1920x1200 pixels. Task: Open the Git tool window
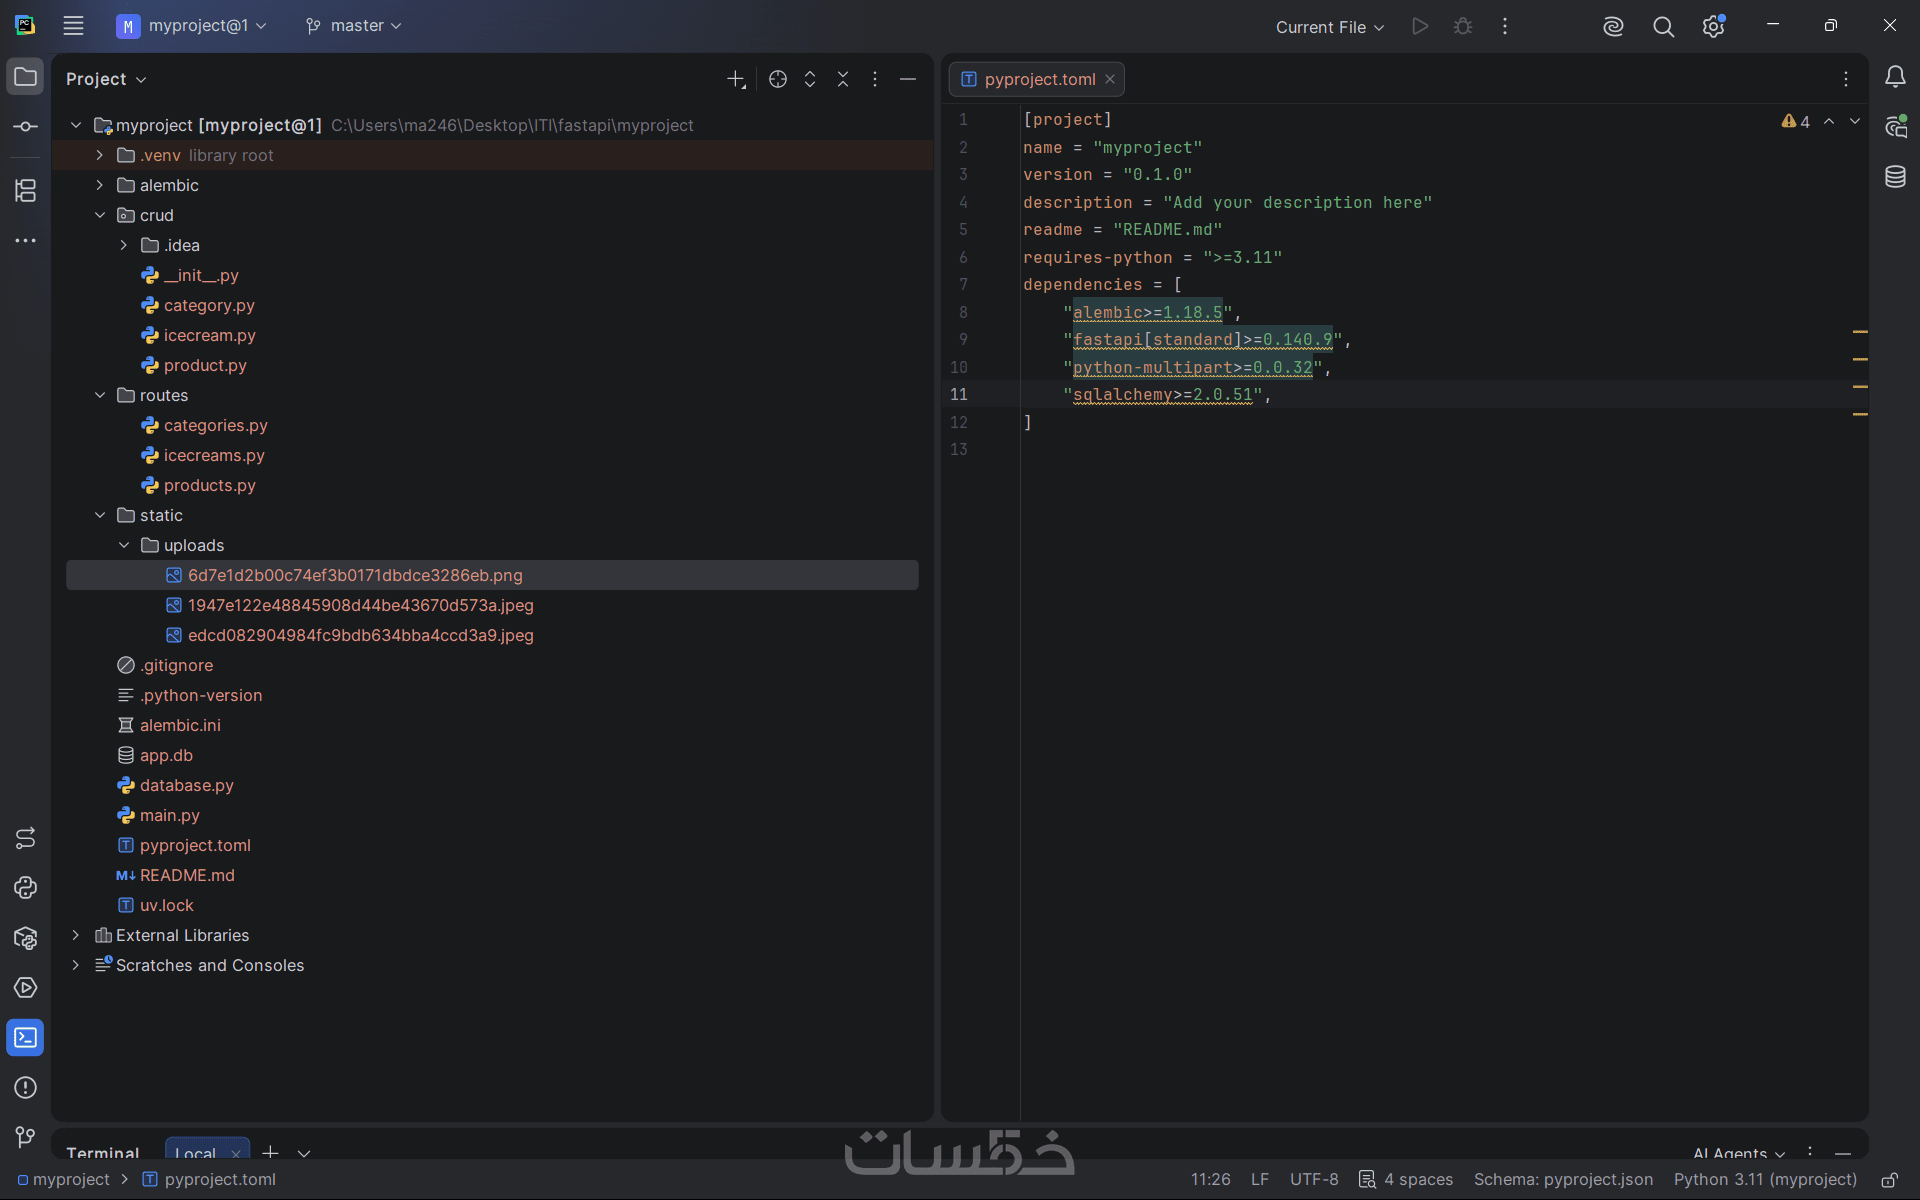coord(25,1138)
